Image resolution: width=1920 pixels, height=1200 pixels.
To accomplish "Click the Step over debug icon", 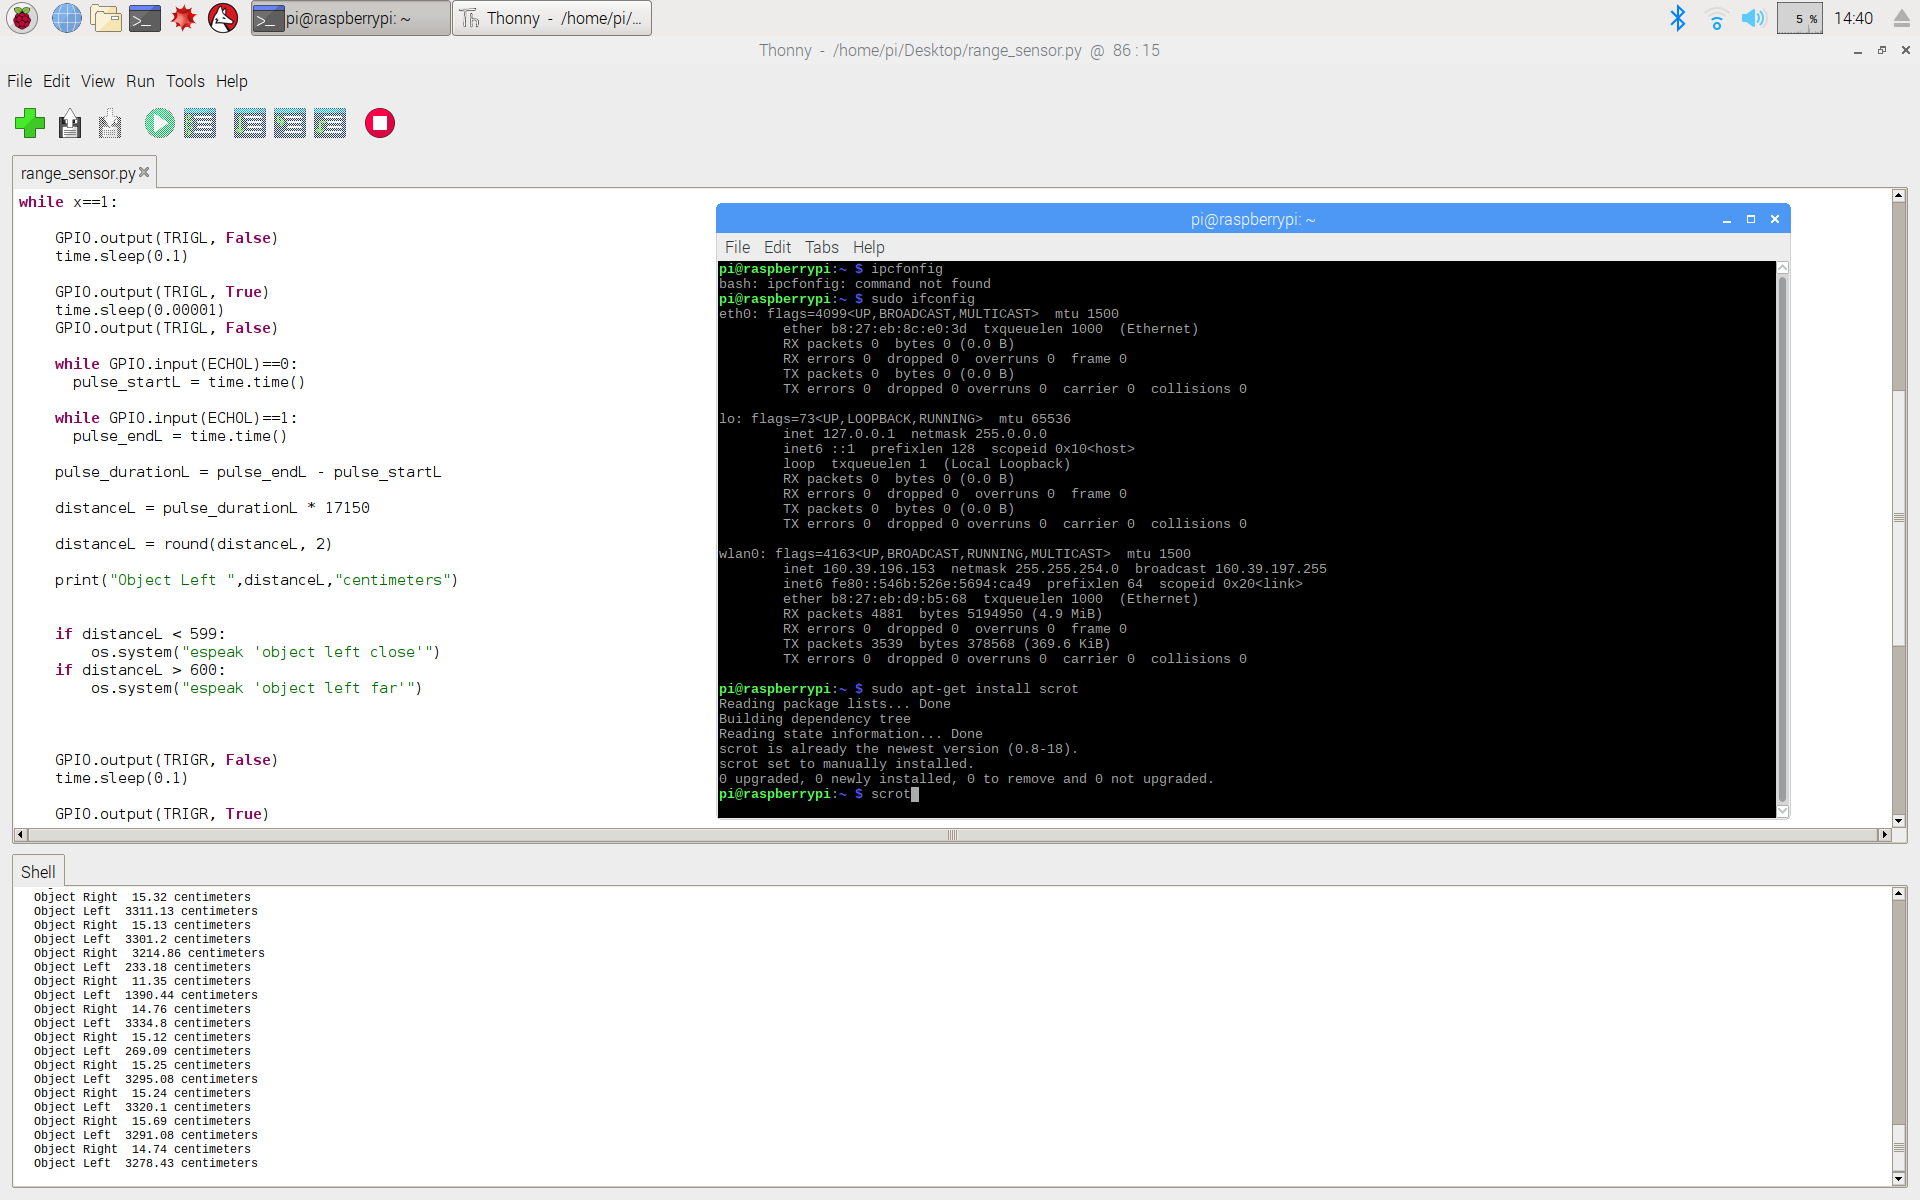I will 249,124.
